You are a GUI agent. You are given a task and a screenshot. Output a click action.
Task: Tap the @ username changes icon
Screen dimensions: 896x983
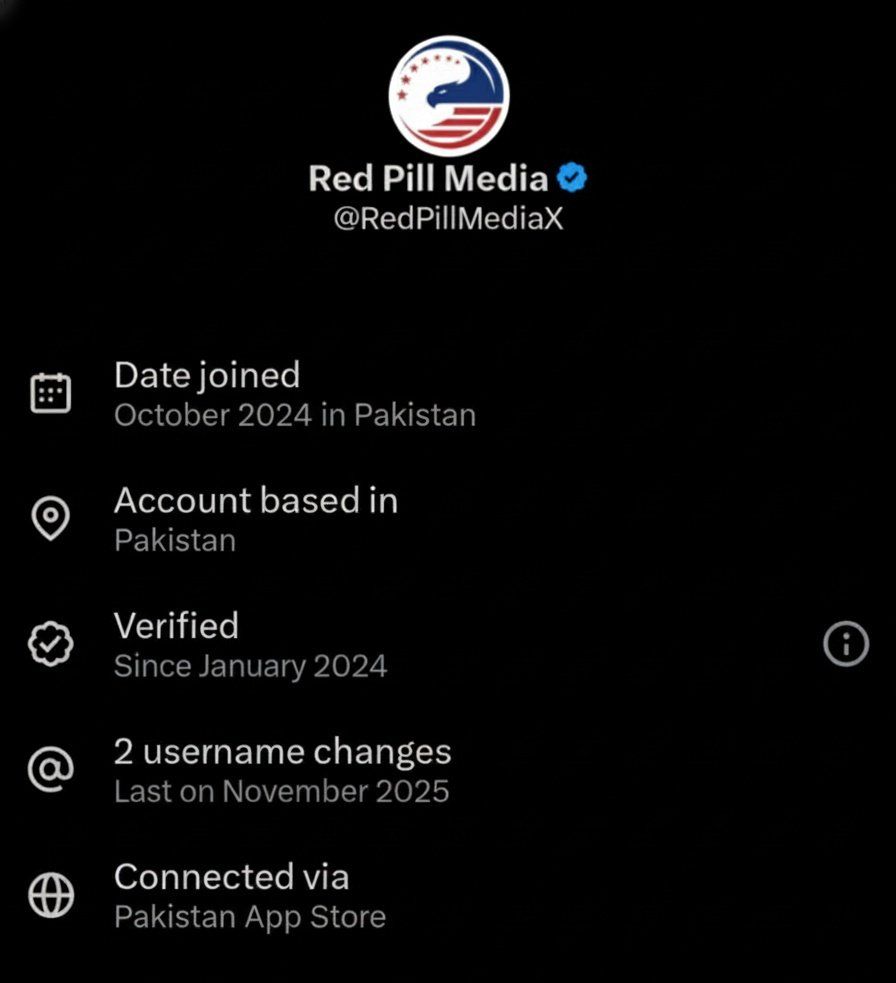point(51,769)
